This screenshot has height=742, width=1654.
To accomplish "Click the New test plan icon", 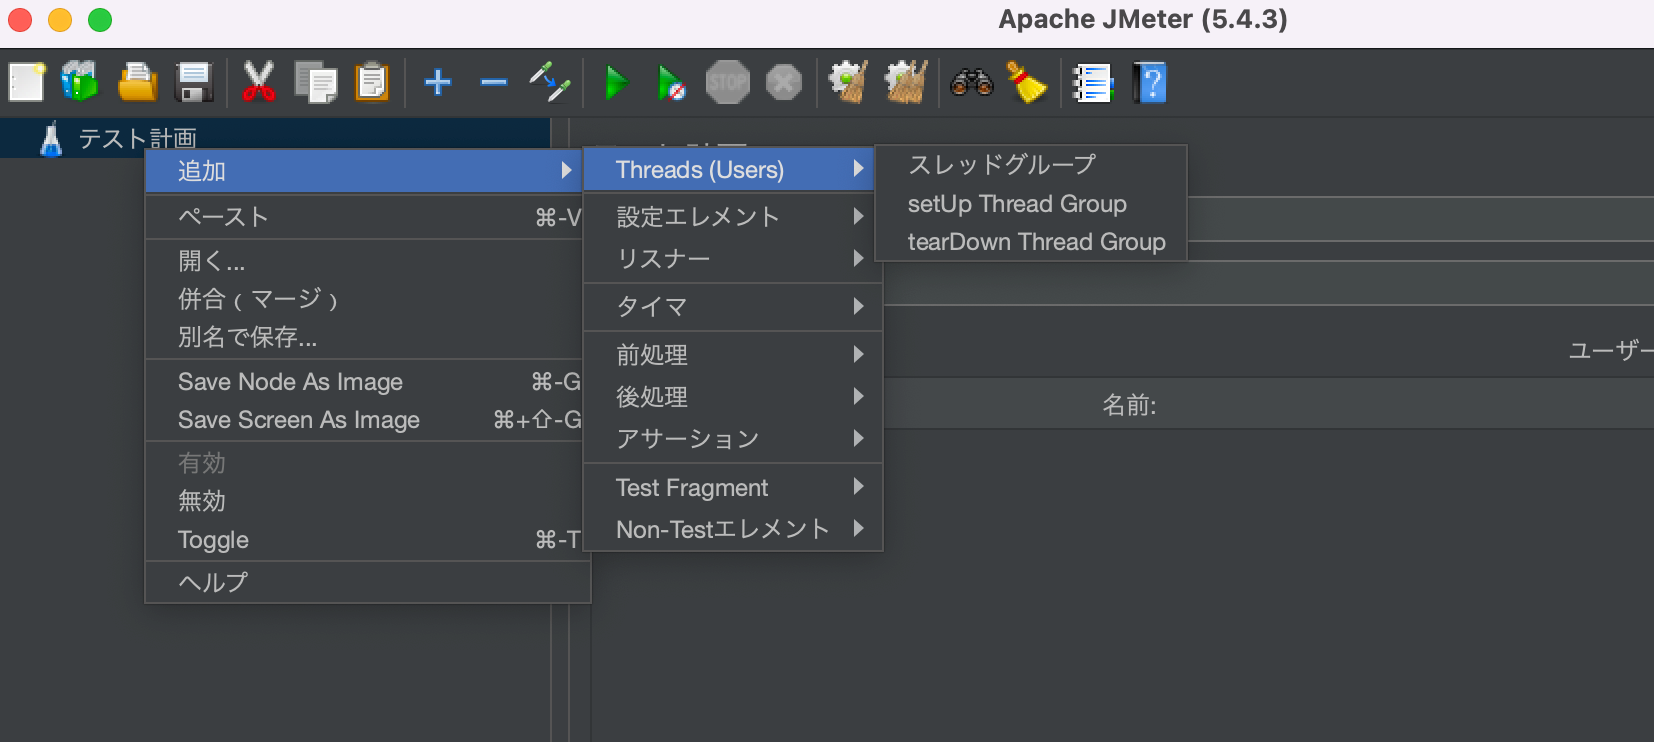I will (27, 82).
